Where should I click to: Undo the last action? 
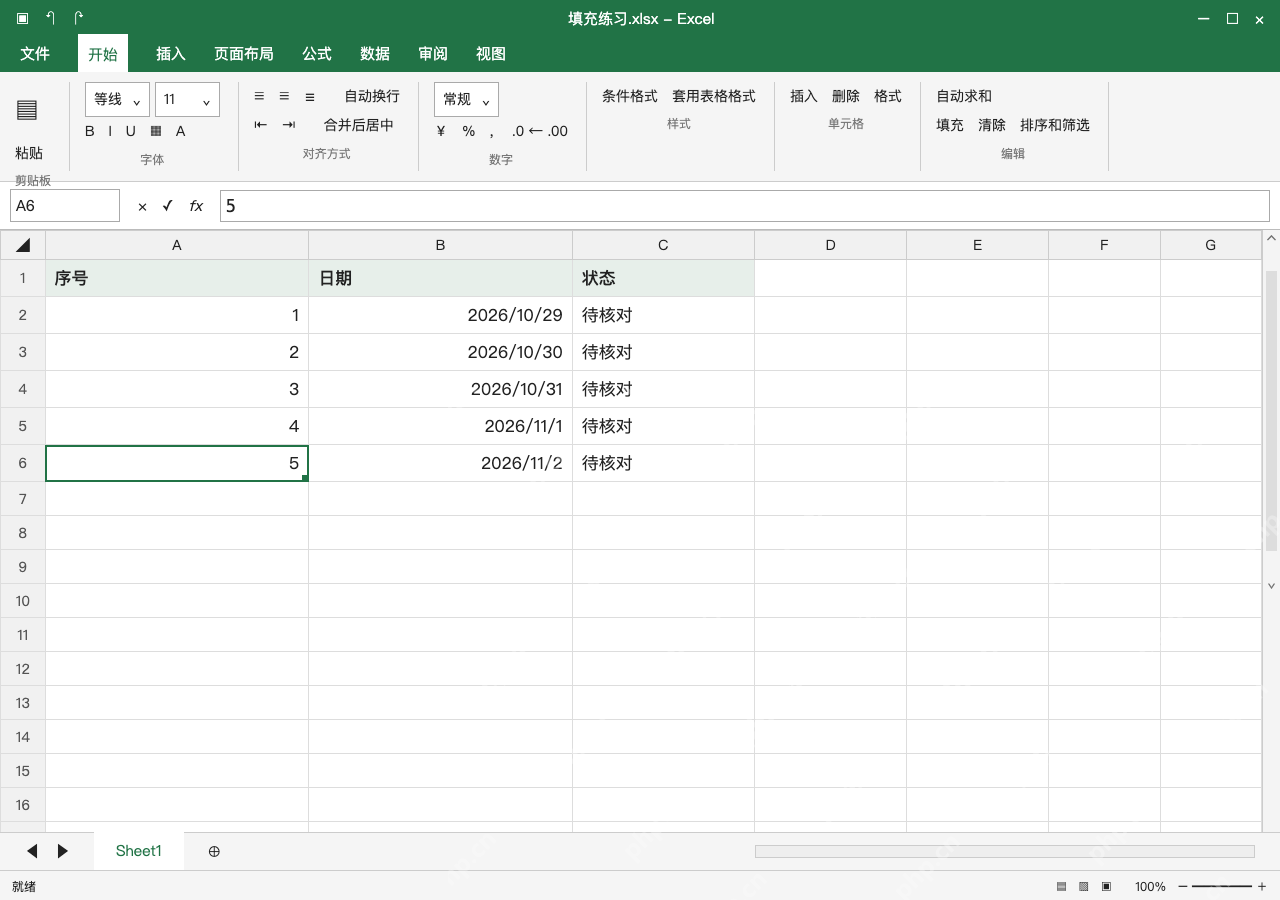click(51, 18)
